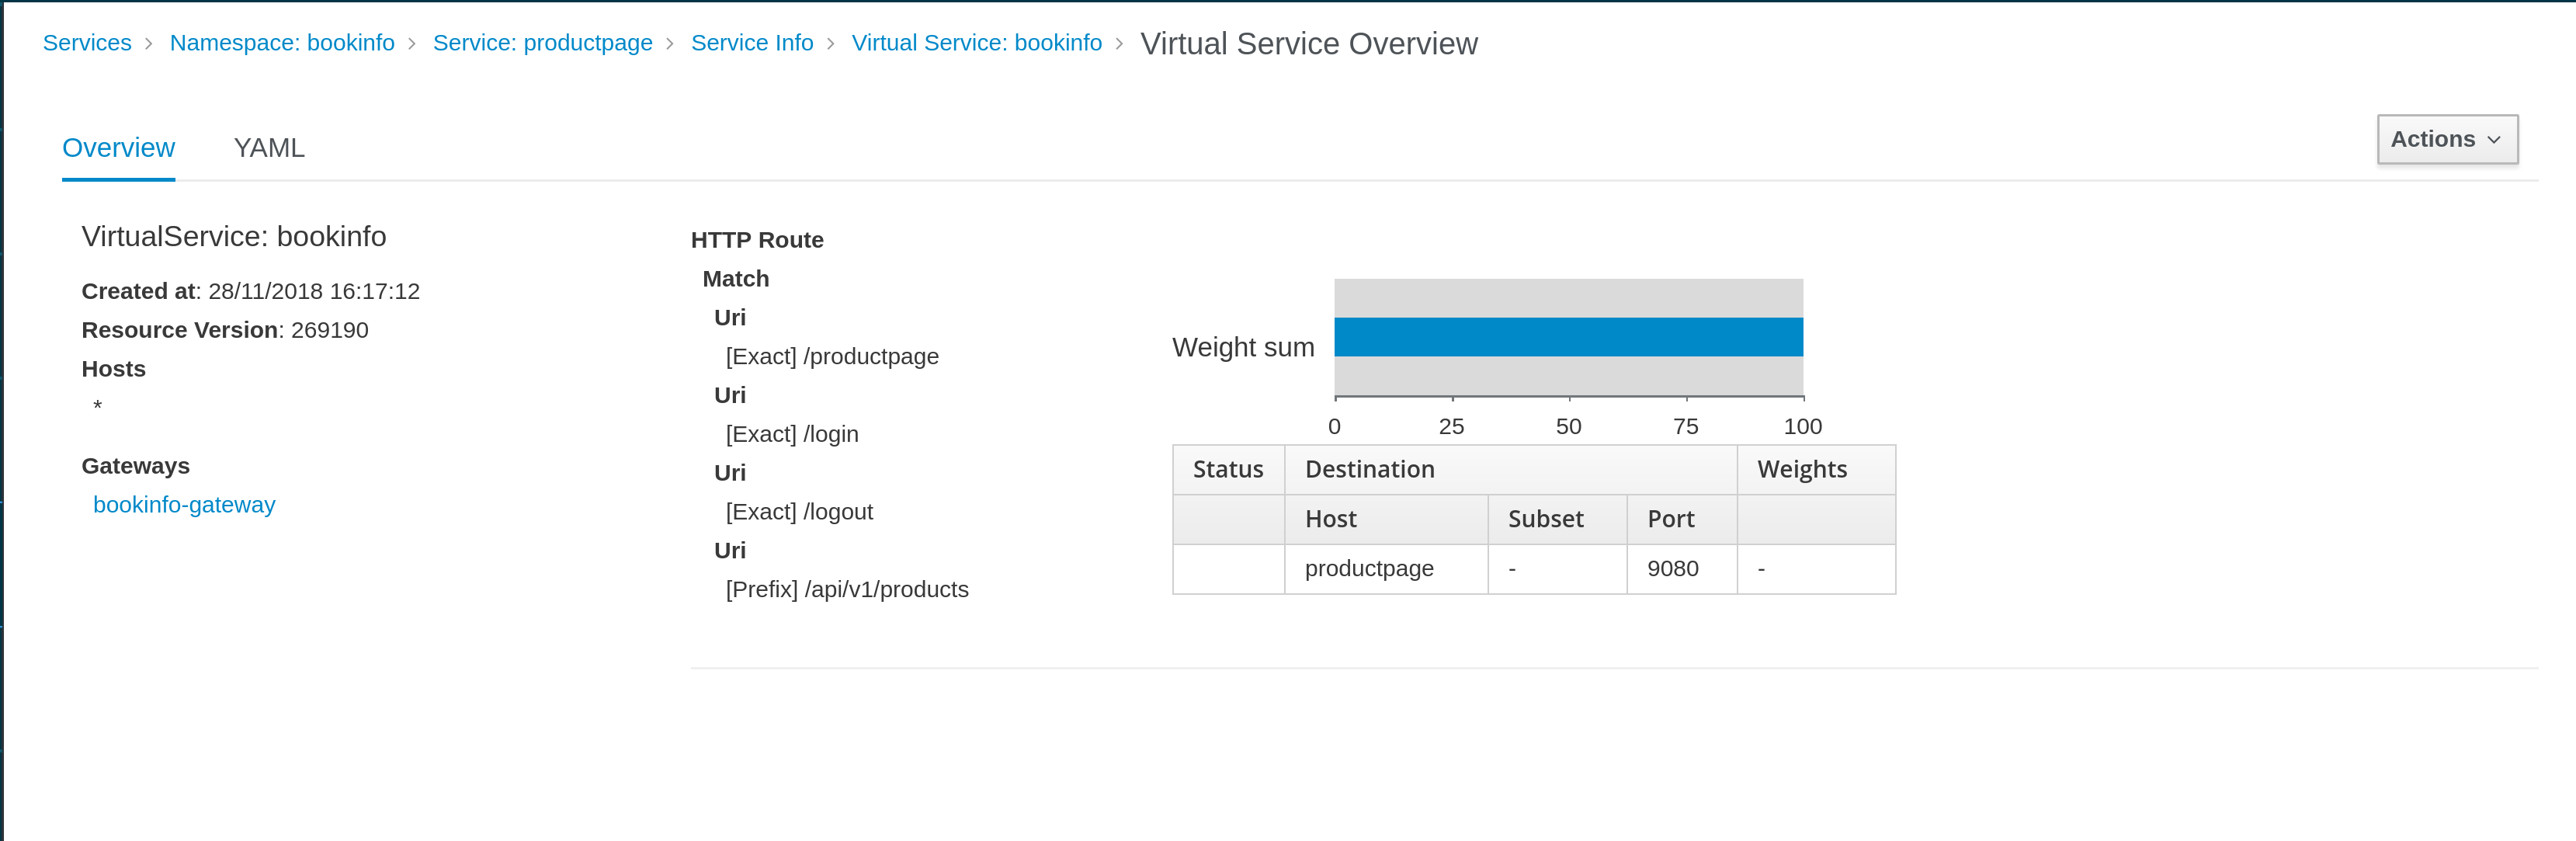Navigate to Service: productpage breadcrumb

(x=542, y=43)
